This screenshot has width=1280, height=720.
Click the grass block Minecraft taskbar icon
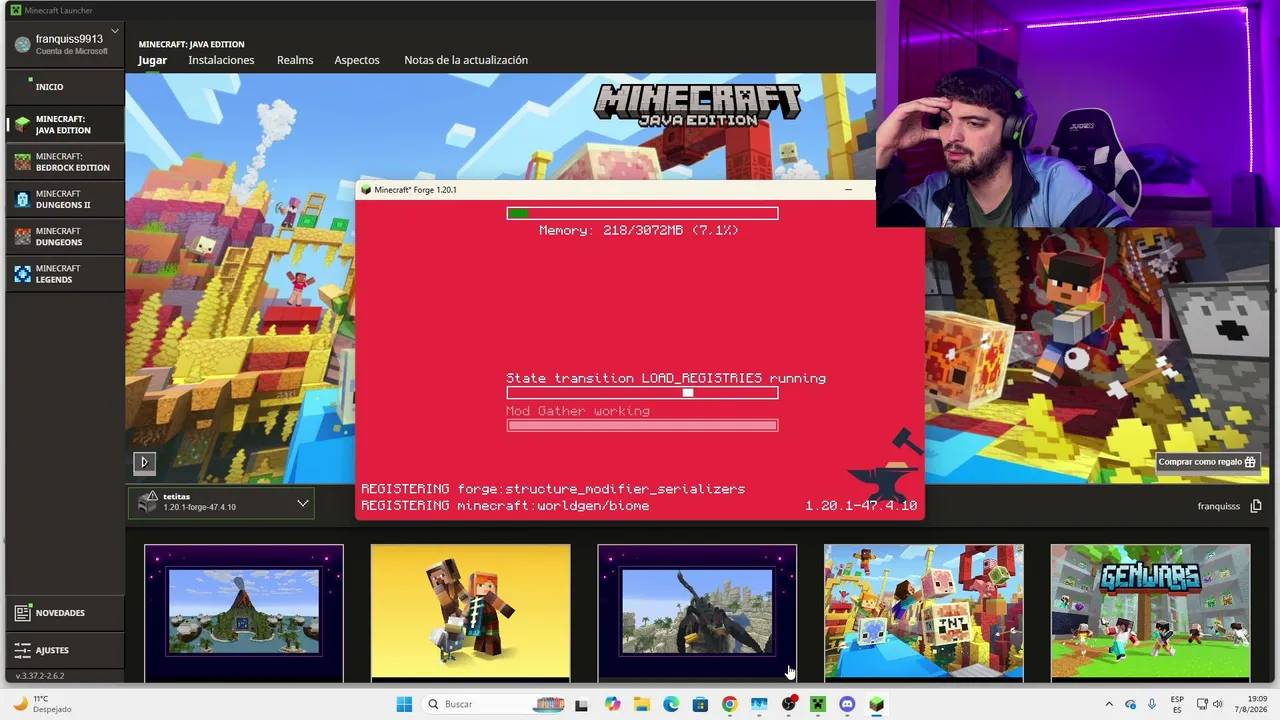click(877, 704)
